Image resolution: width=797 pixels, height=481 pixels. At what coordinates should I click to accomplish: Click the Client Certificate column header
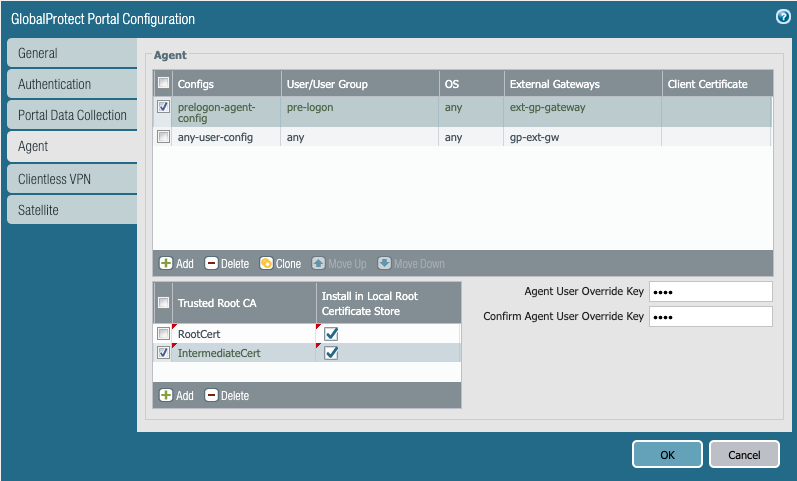tap(718, 84)
